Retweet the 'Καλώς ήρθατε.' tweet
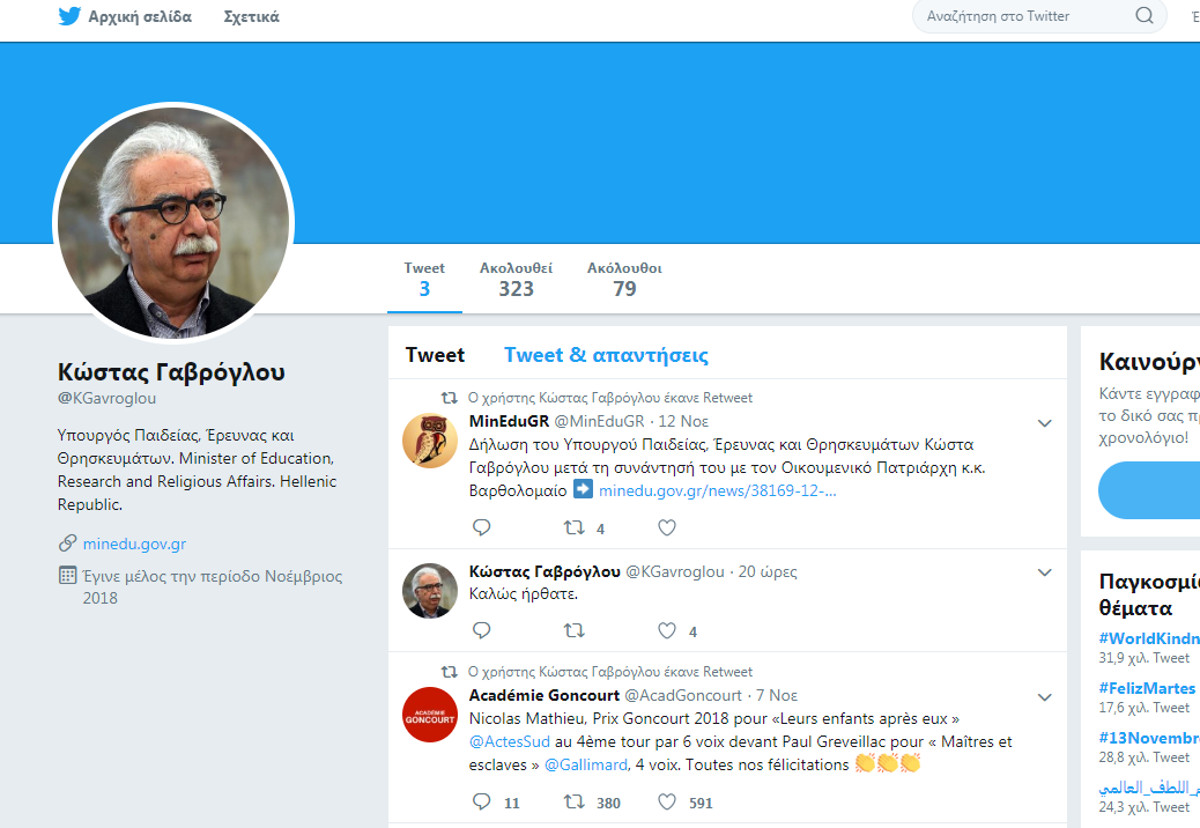1200x828 pixels. (574, 630)
